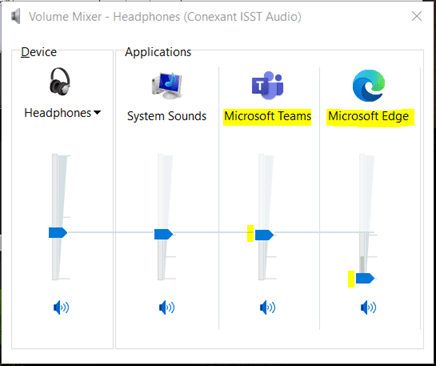Click the System Sounds label

pos(167,116)
